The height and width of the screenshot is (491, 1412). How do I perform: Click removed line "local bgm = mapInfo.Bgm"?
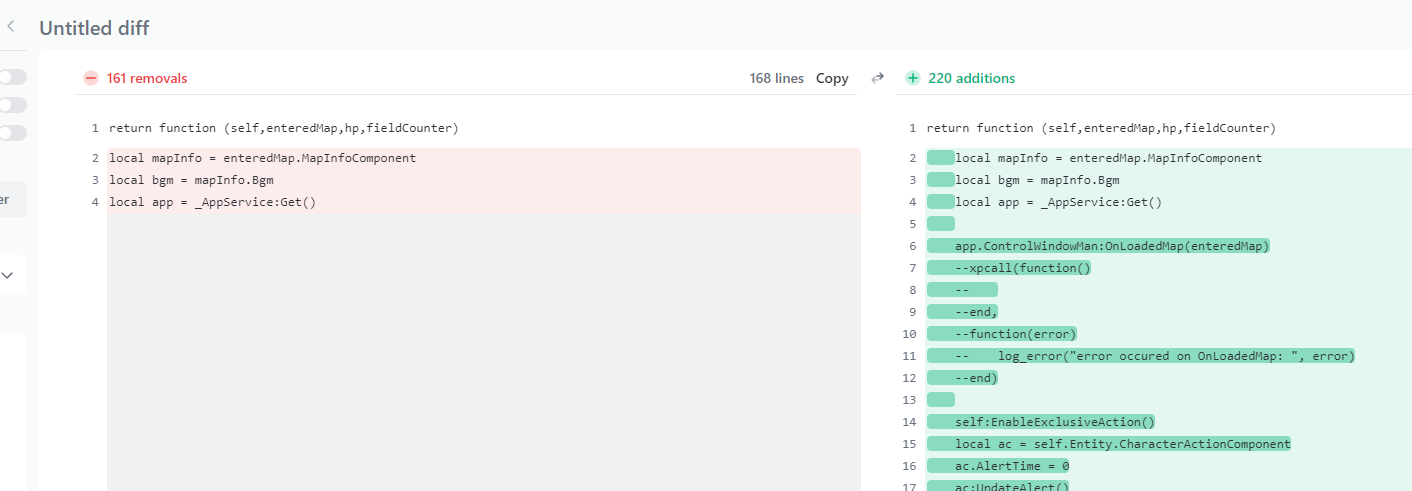click(x=191, y=180)
